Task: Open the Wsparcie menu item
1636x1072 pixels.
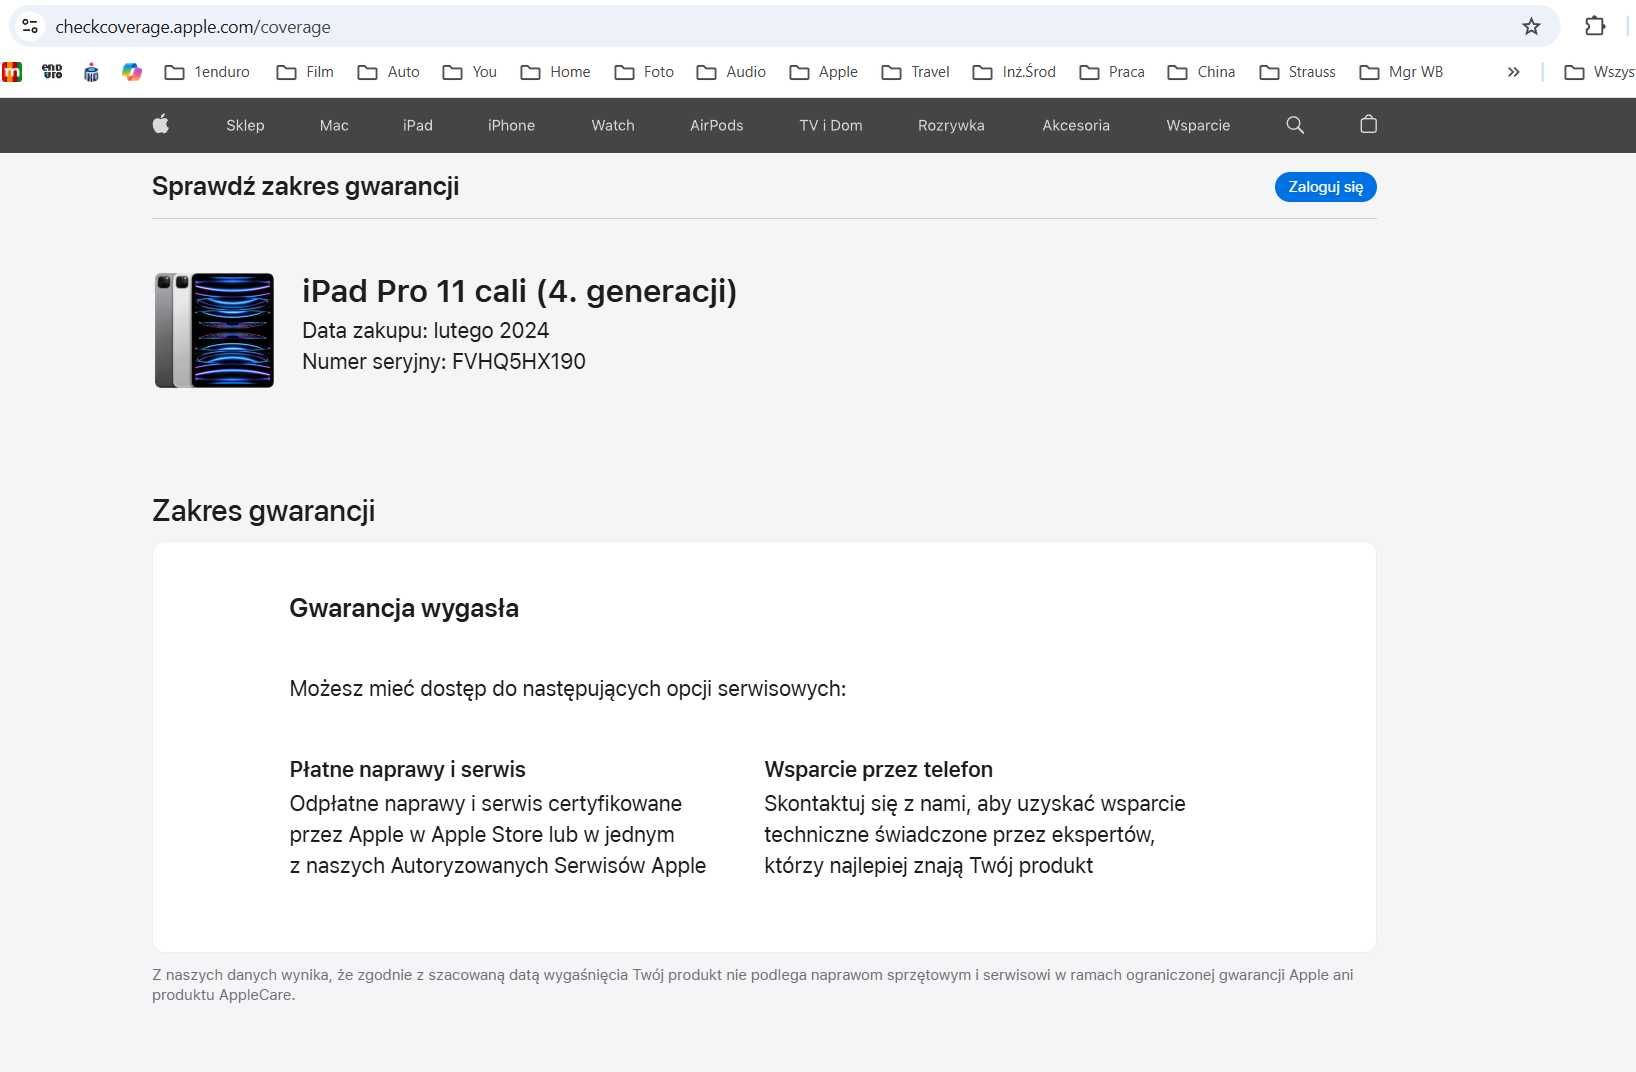Action: pyautogui.click(x=1198, y=125)
